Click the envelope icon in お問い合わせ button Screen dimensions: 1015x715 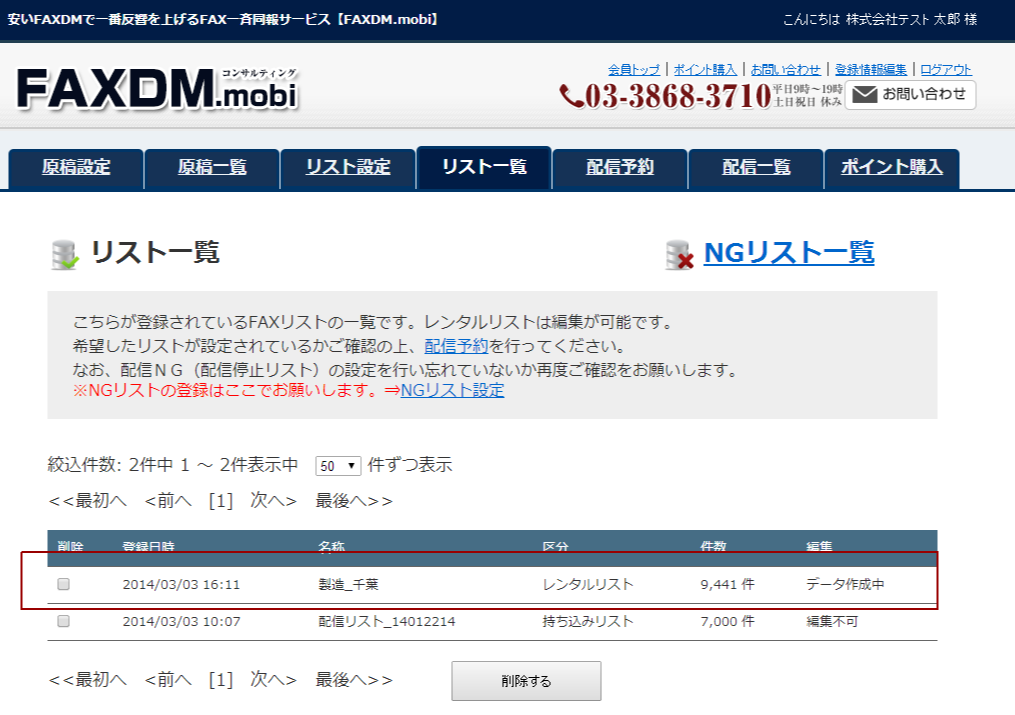pyautogui.click(x=864, y=95)
